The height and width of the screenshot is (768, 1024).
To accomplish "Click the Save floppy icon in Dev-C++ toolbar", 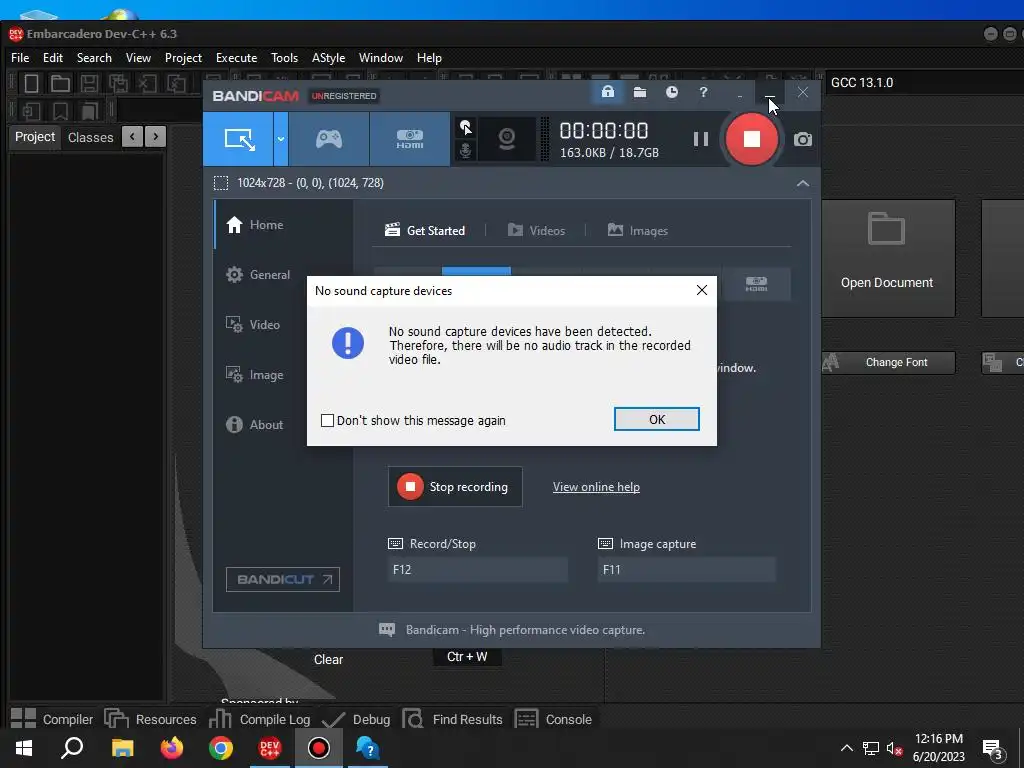I will click(89, 83).
